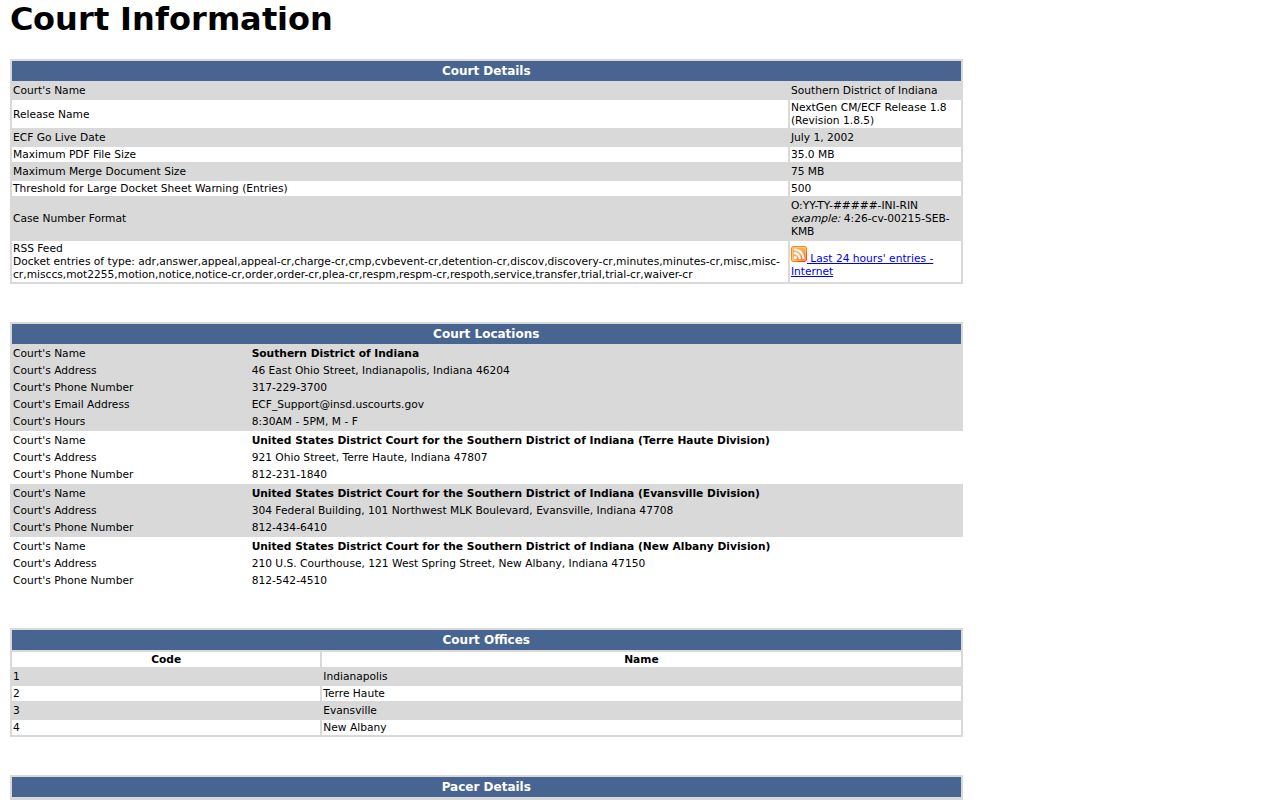Click the phone number 812-231-1840
The image size is (1280, 800).
click(x=289, y=474)
